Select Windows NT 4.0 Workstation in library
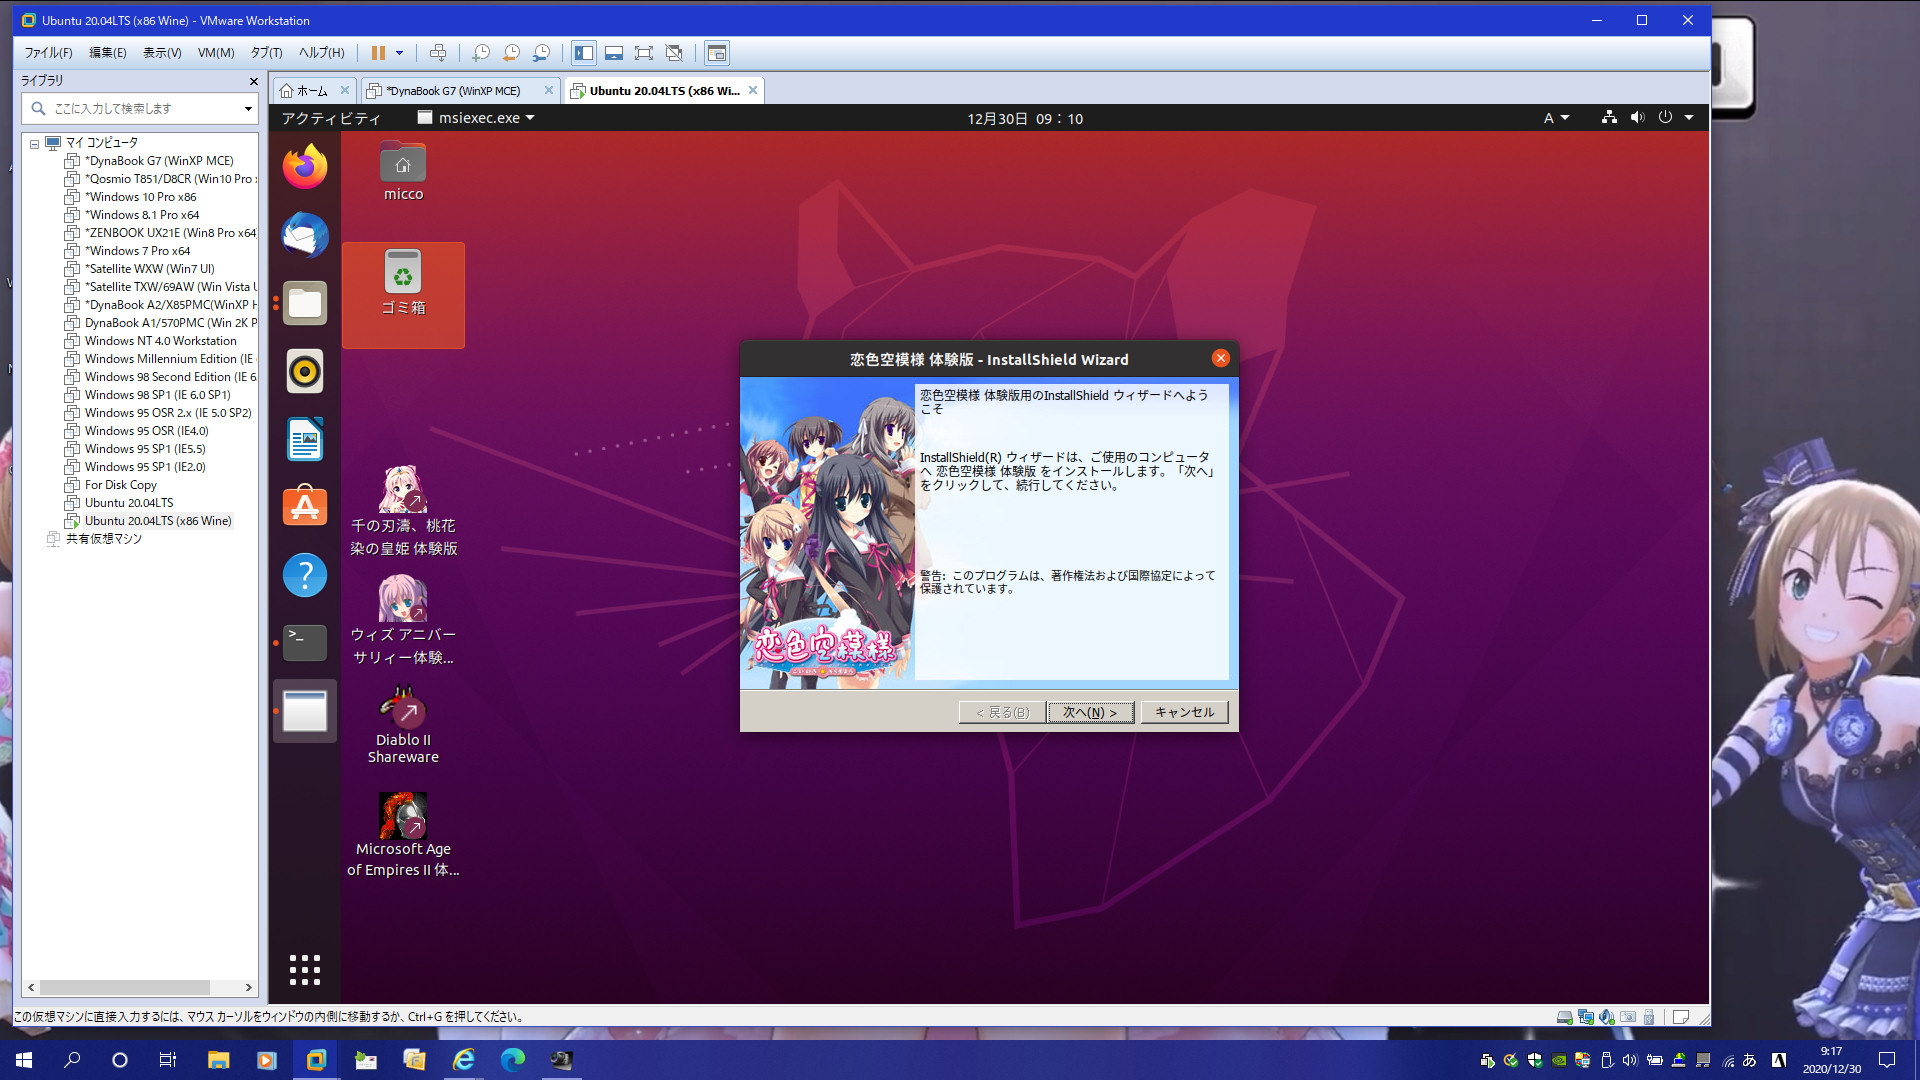 click(x=160, y=341)
